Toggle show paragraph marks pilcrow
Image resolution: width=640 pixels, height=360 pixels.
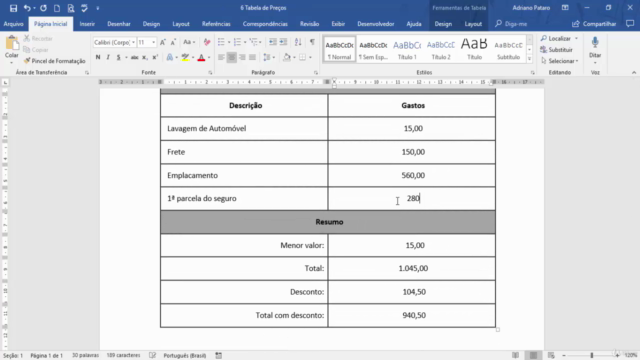pyautogui.click(x=312, y=42)
